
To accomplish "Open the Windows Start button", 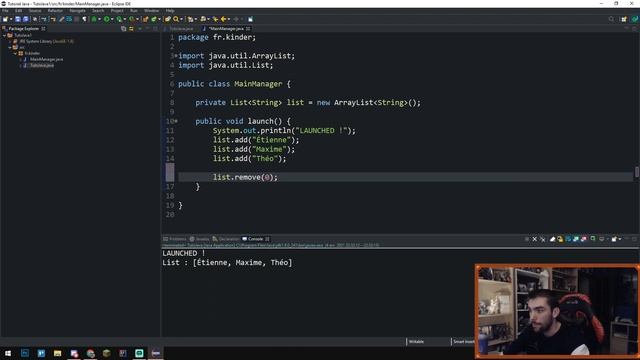I will [8, 353].
